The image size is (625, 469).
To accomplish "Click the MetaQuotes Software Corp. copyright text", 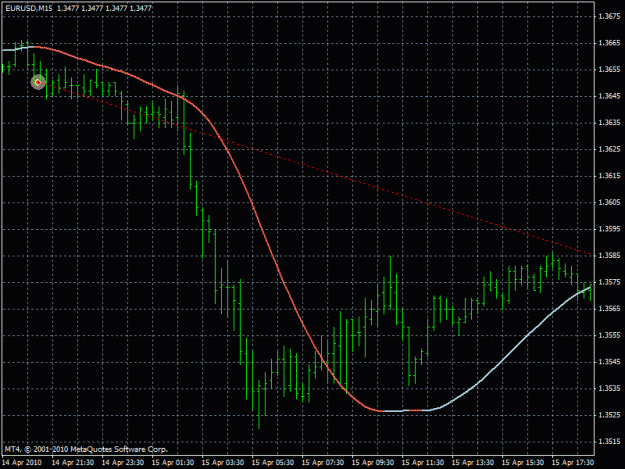I will [x=86, y=449].
